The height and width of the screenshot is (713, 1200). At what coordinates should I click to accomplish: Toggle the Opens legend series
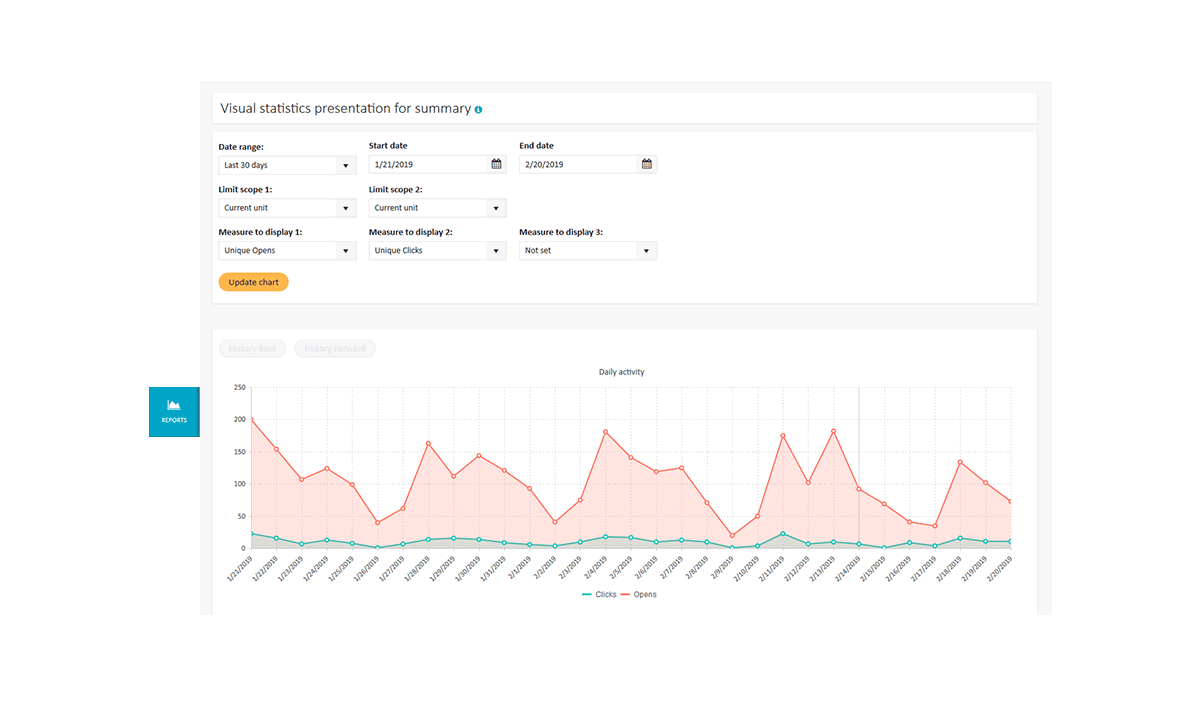pyautogui.click(x=640, y=594)
